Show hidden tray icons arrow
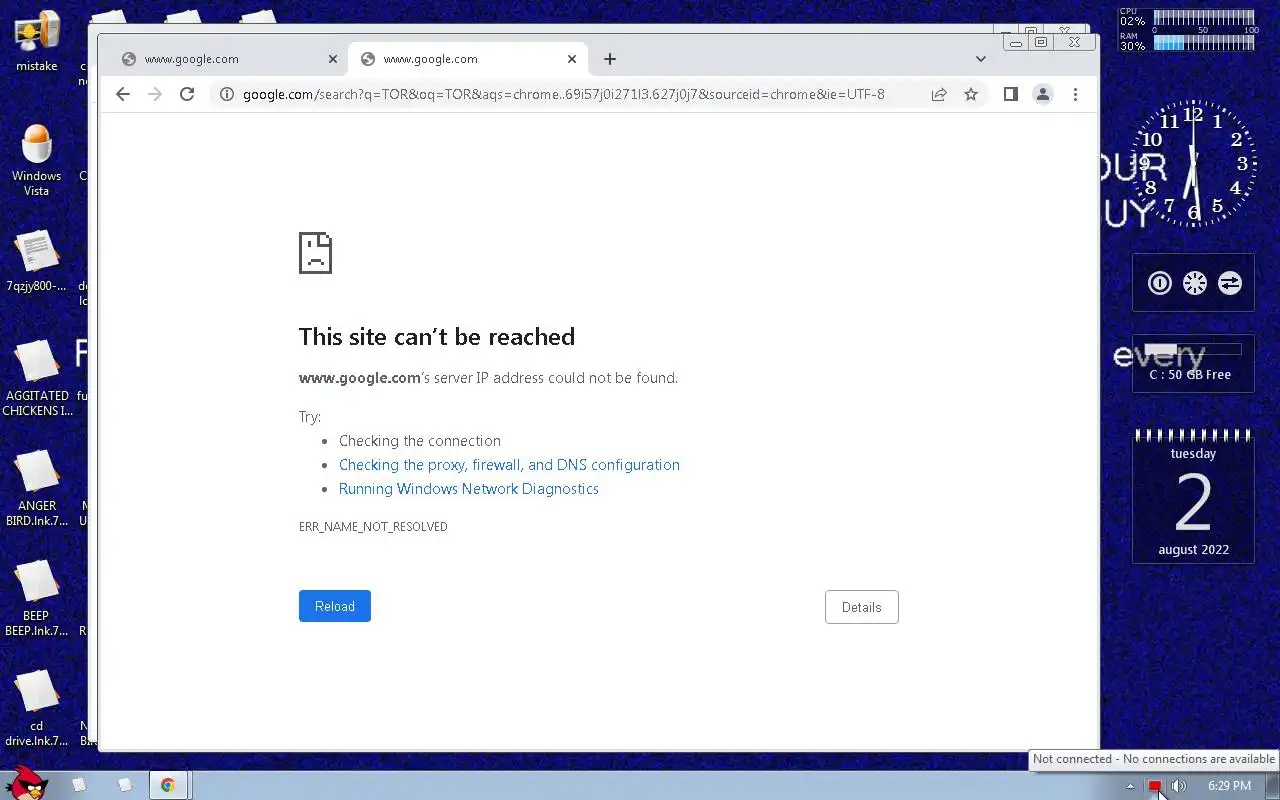Viewport: 1280px width, 800px height. 1131,786
